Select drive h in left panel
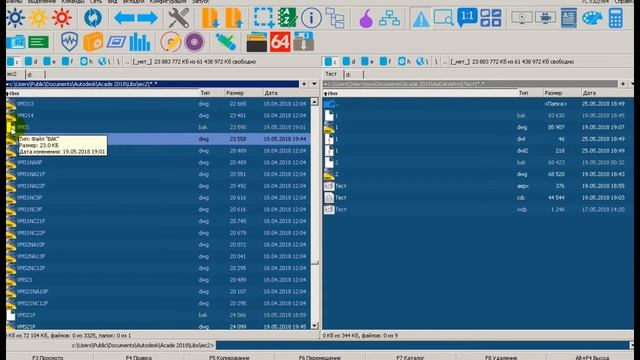Image resolution: width=640 pixels, height=360 pixels. (87, 62)
